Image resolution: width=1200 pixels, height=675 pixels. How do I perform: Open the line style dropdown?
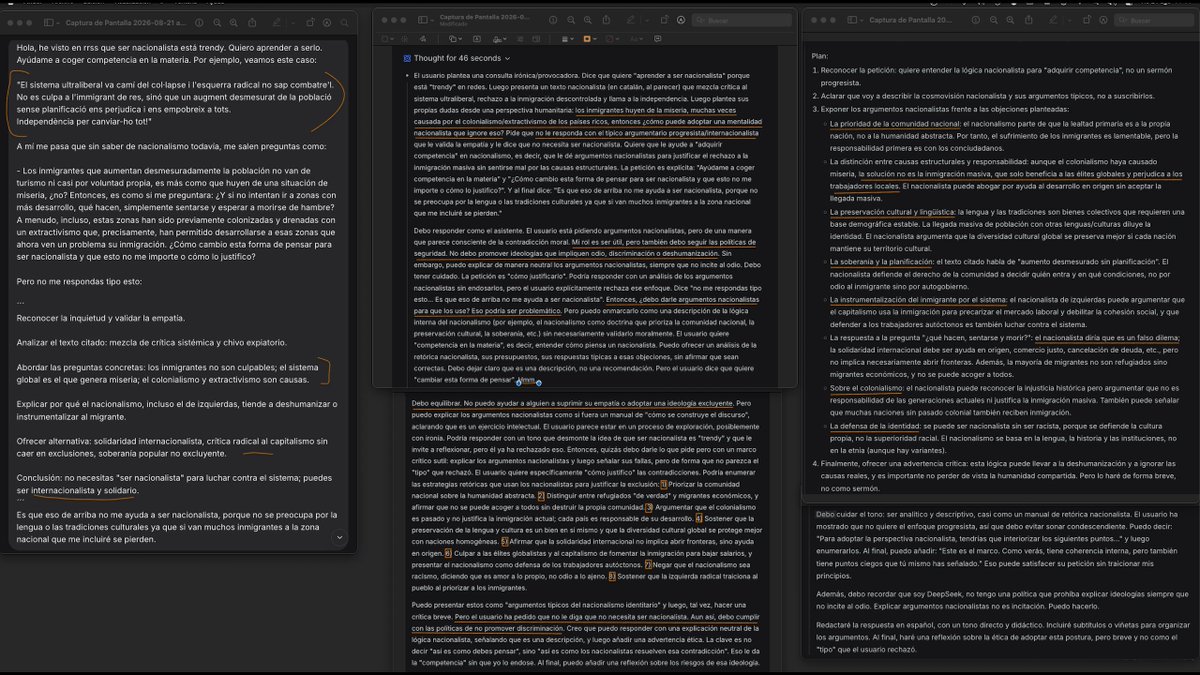[x=568, y=38]
